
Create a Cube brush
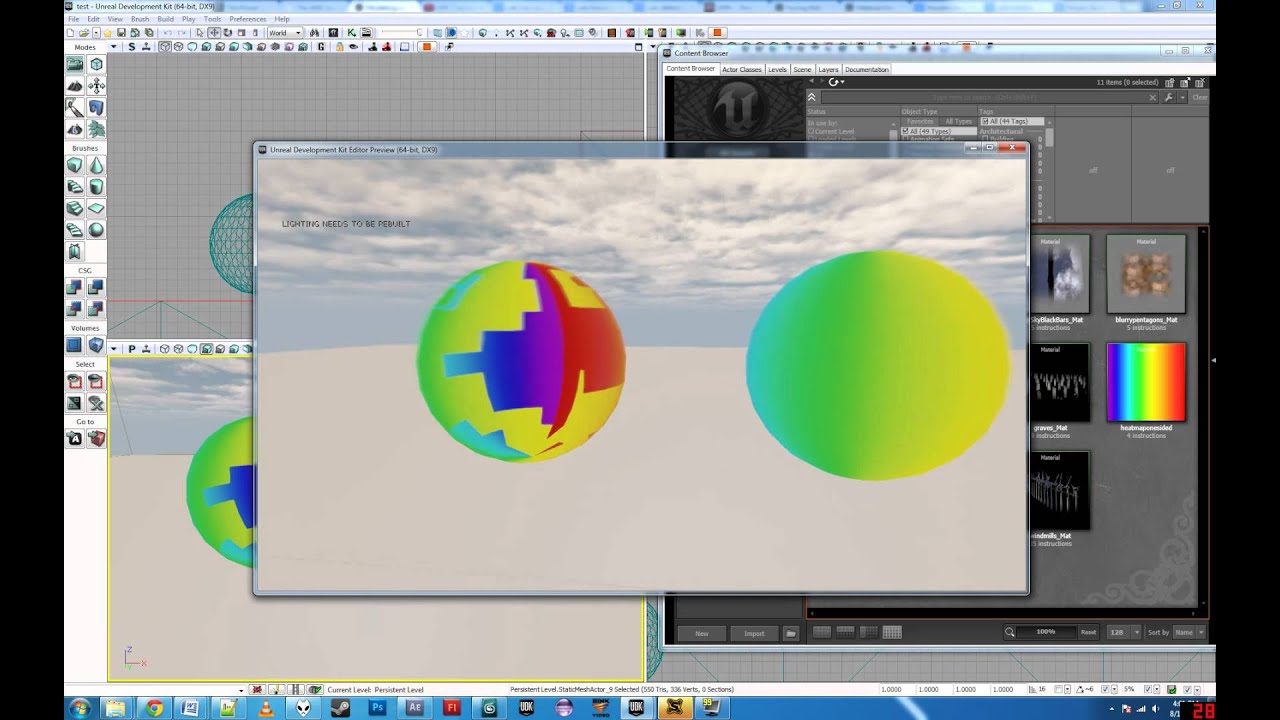tap(75, 165)
